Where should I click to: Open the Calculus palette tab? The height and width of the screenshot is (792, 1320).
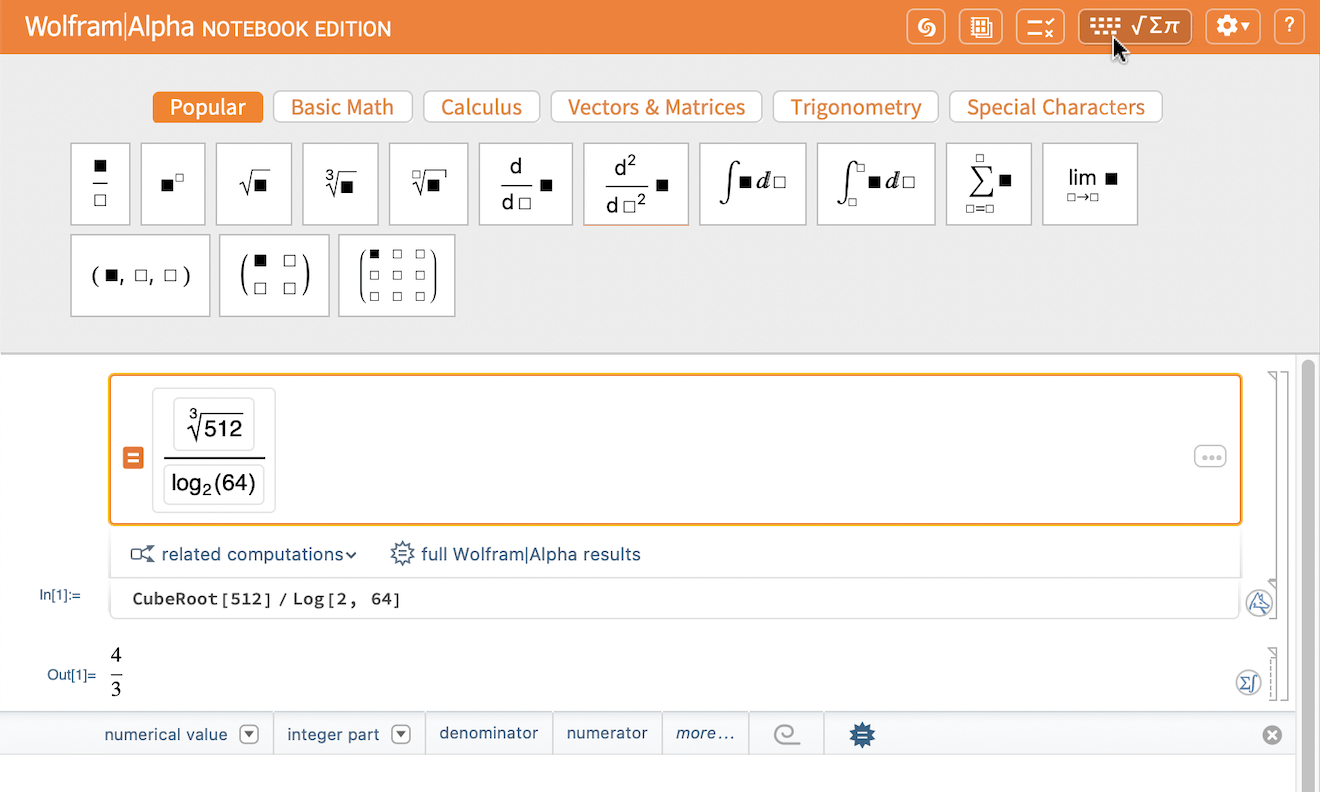pyautogui.click(x=481, y=107)
